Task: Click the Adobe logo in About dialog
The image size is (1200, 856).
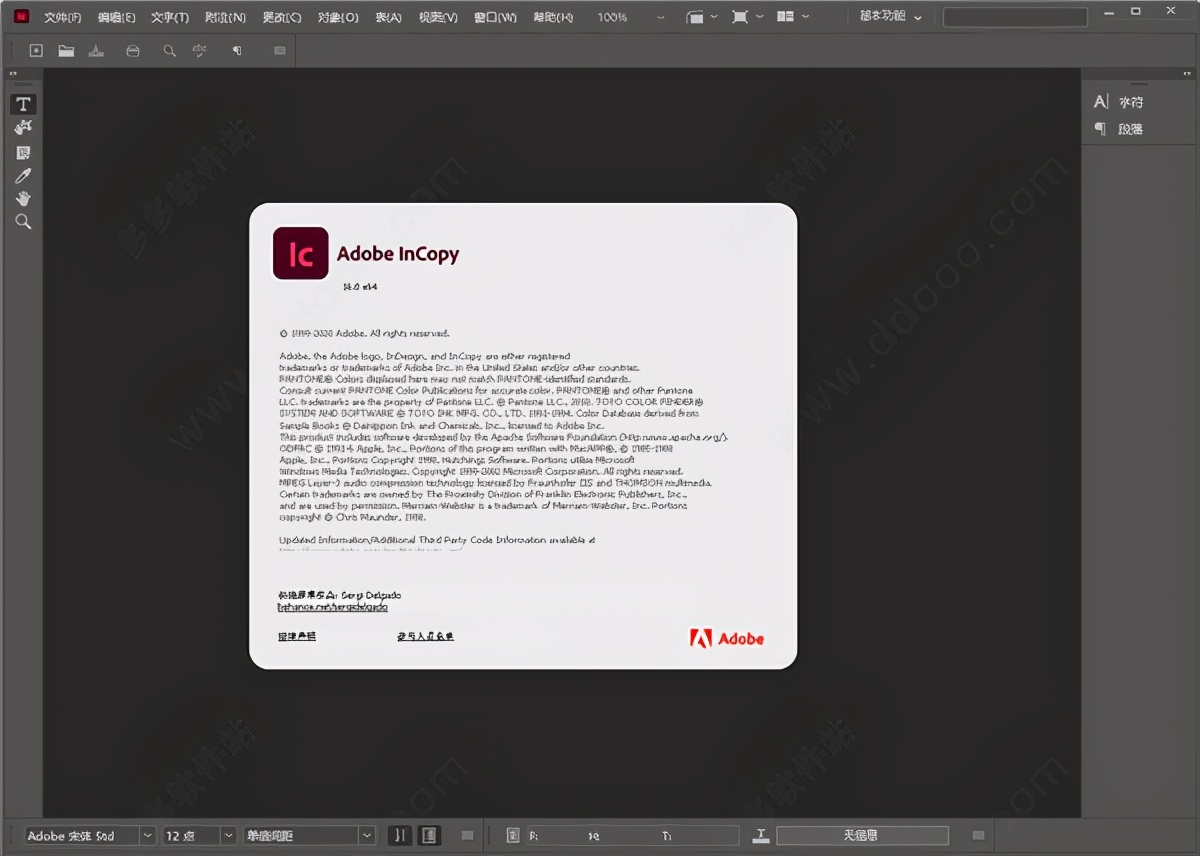Action: coord(727,638)
